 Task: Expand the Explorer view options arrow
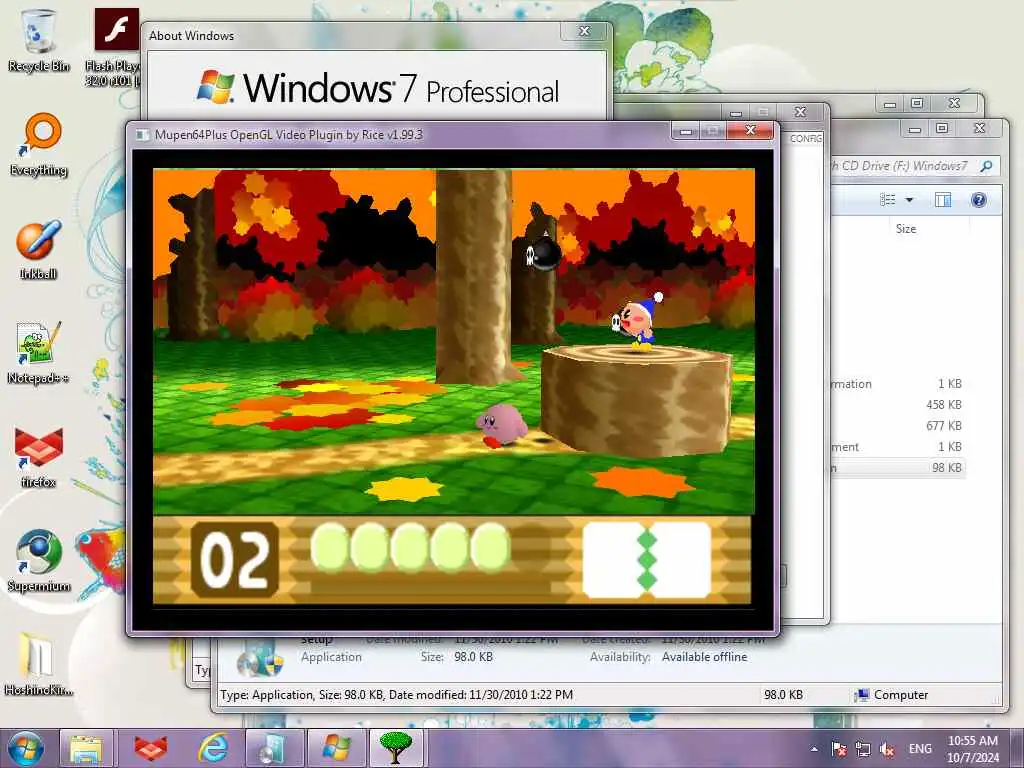pyautogui.click(x=909, y=200)
